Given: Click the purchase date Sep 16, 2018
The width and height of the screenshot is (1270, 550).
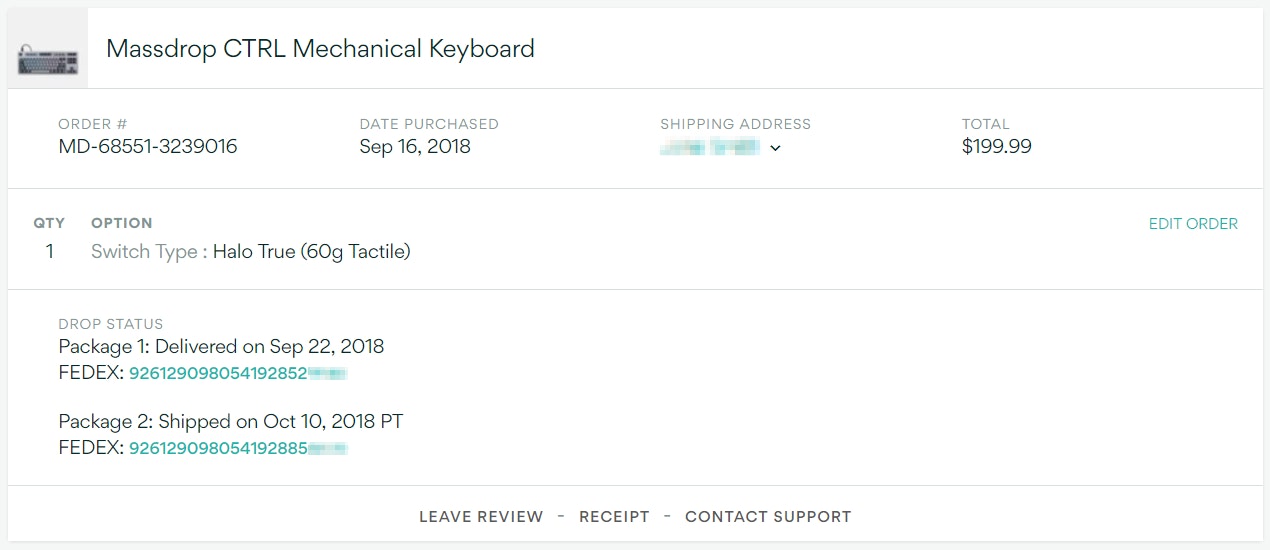Looking at the screenshot, I should click(x=415, y=147).
